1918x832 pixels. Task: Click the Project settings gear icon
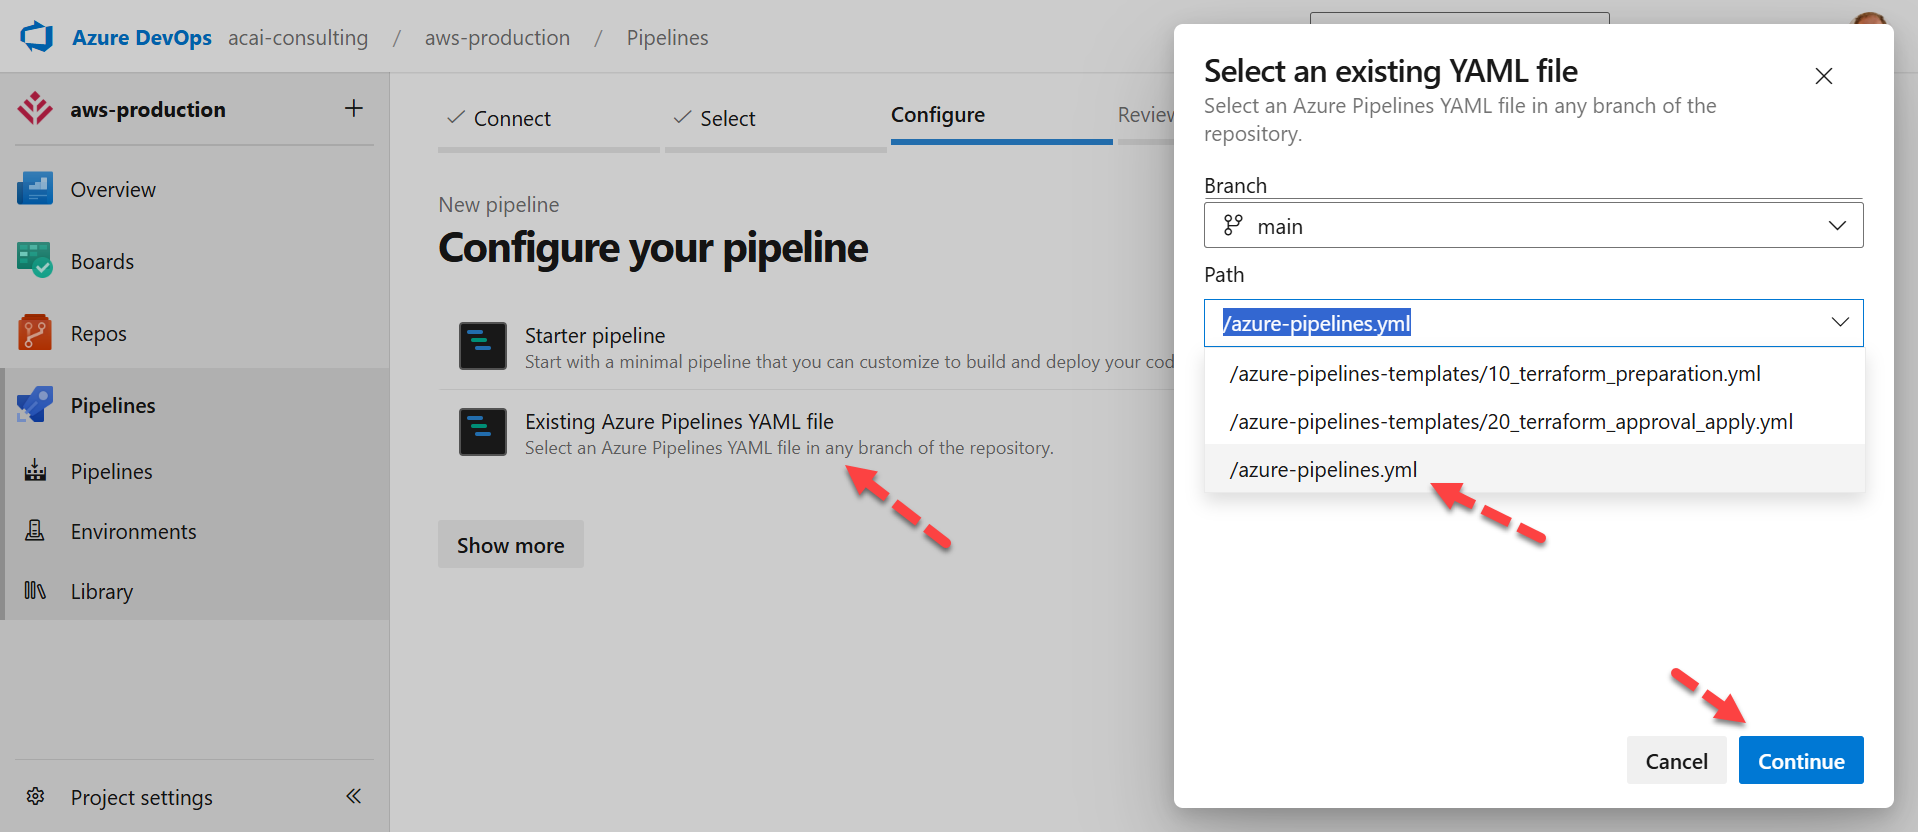coord(35,797)
